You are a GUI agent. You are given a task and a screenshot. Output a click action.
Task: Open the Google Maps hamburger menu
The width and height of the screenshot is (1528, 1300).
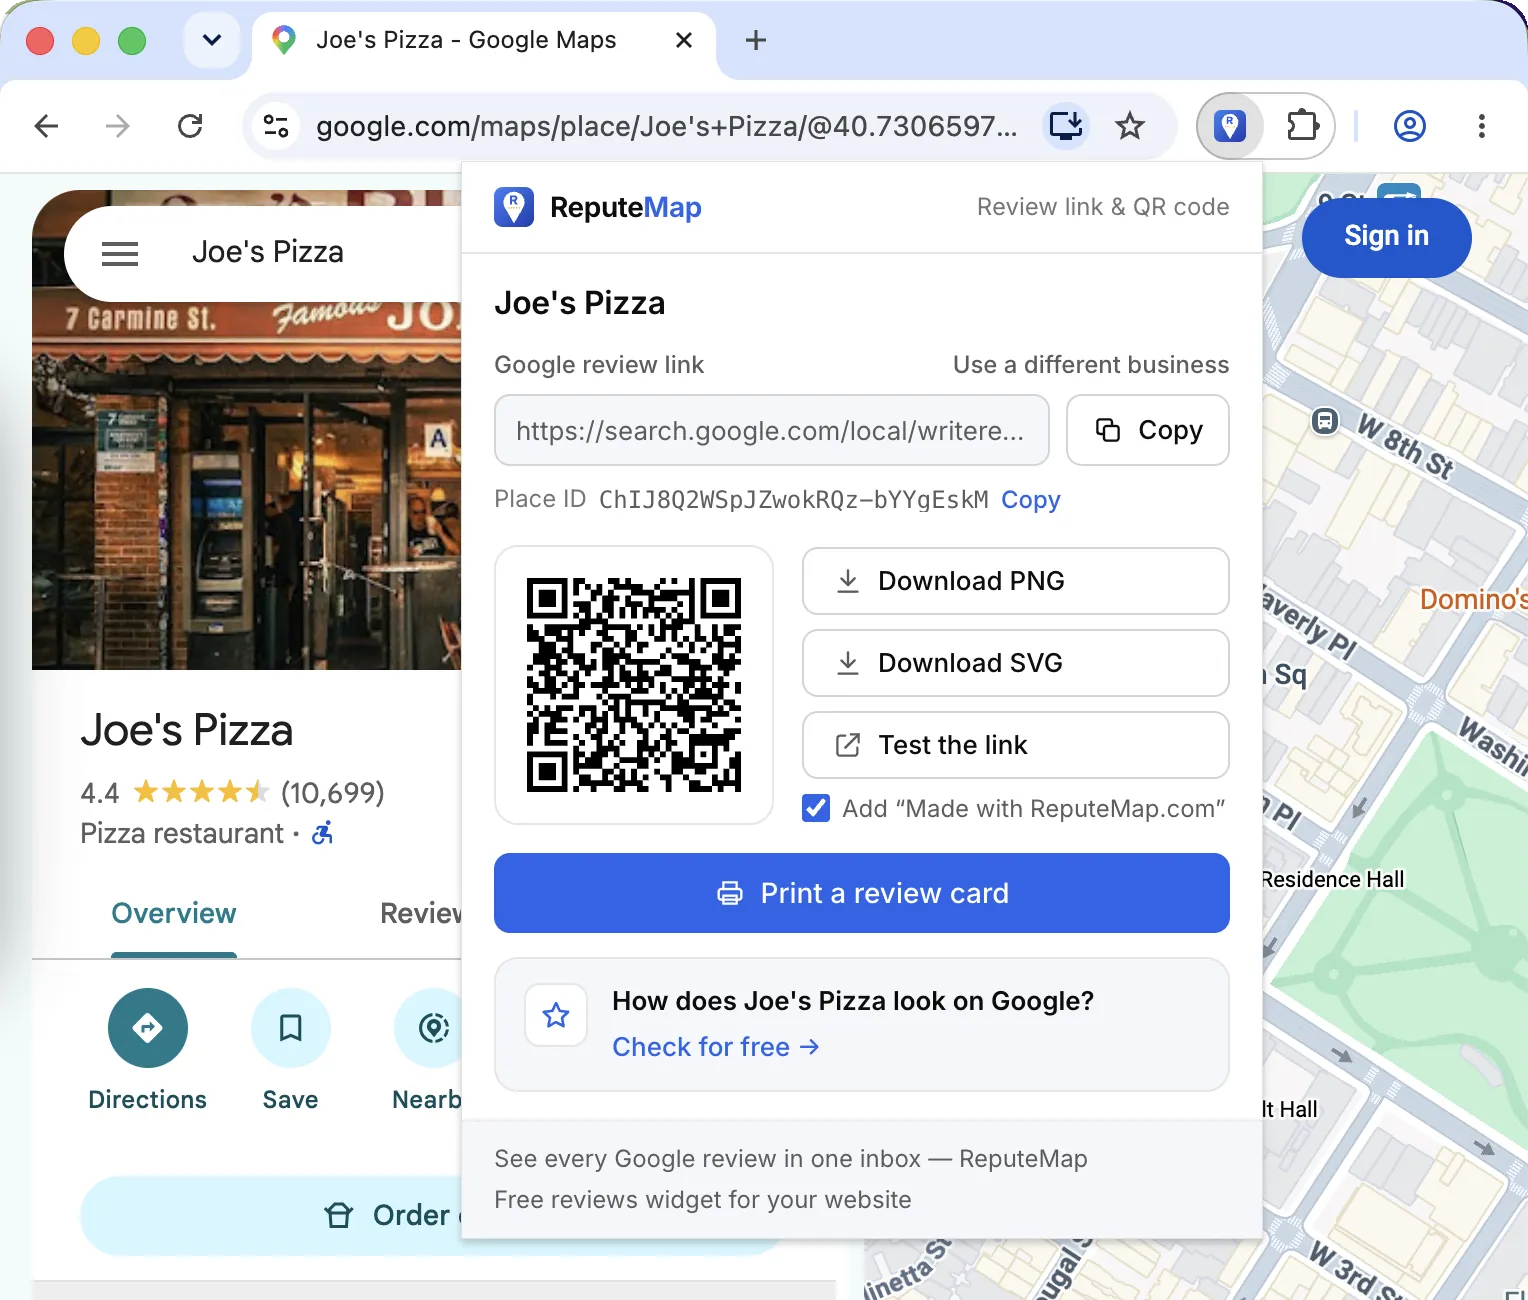[x=120, y=254]
